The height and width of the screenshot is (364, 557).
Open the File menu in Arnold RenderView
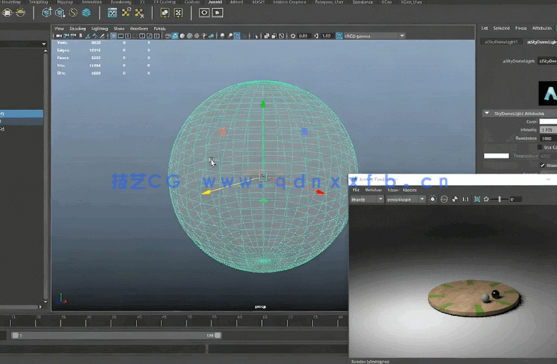(x=356, y=190)
